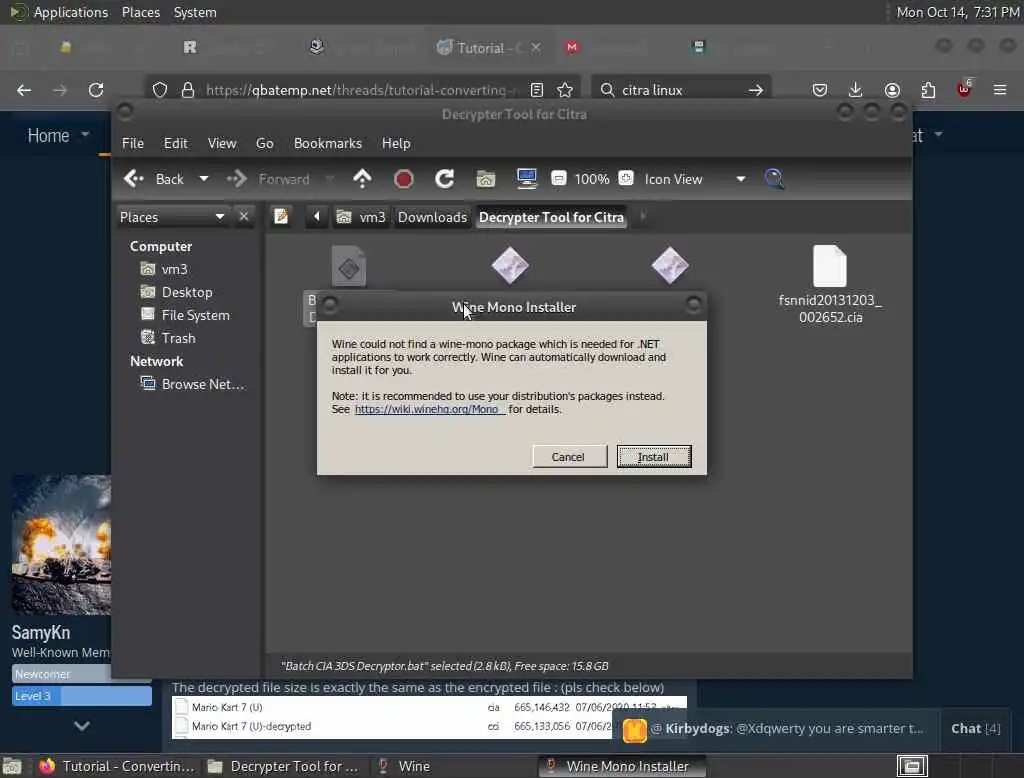Select the right diamond executable file icon

tap(670, 266)
